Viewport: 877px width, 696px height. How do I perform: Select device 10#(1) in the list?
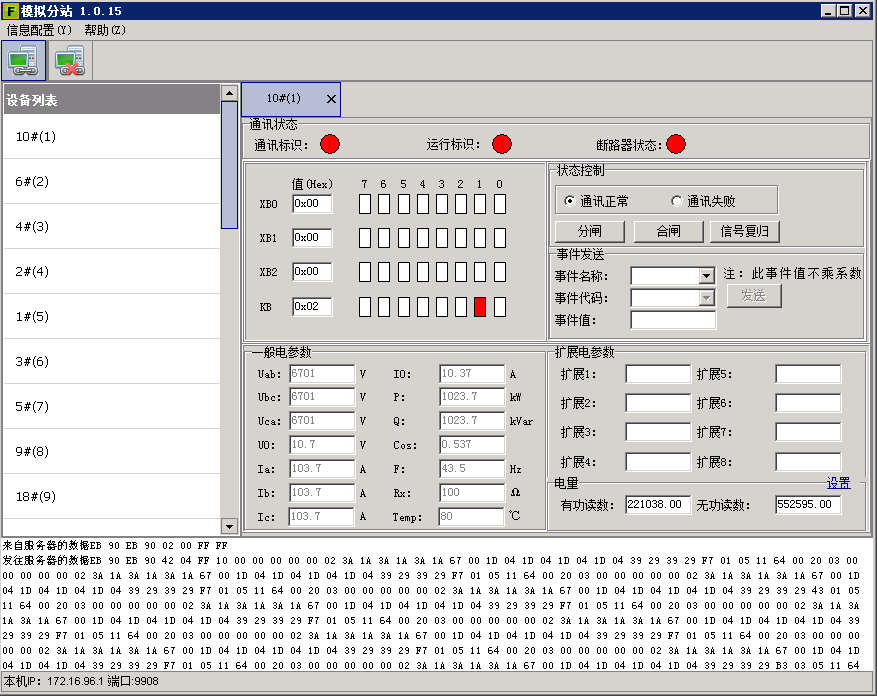pos(112,137)
